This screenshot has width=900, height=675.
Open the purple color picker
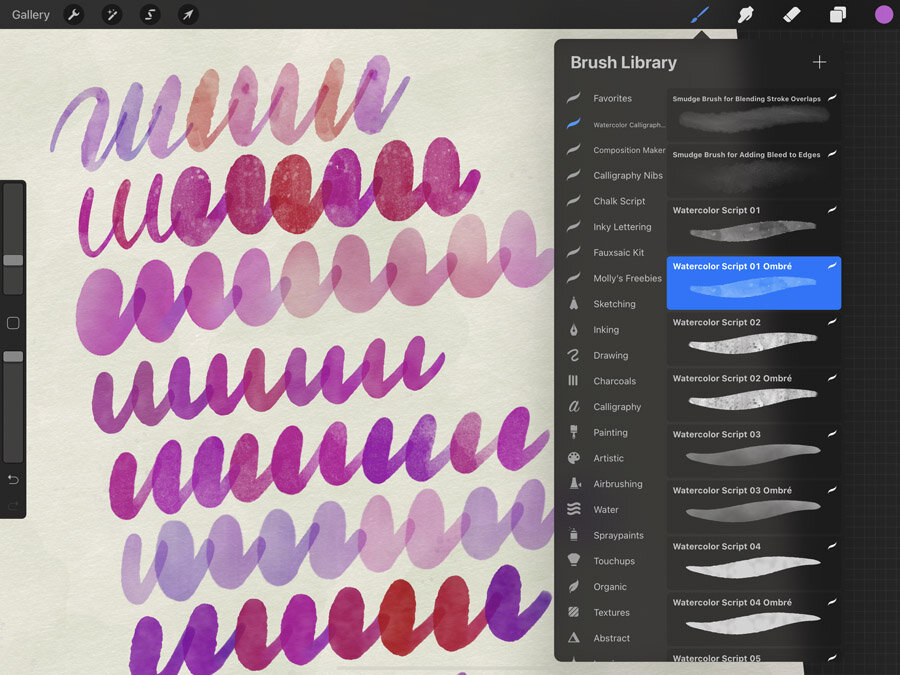pyautogui.click(x=883, y=14)
